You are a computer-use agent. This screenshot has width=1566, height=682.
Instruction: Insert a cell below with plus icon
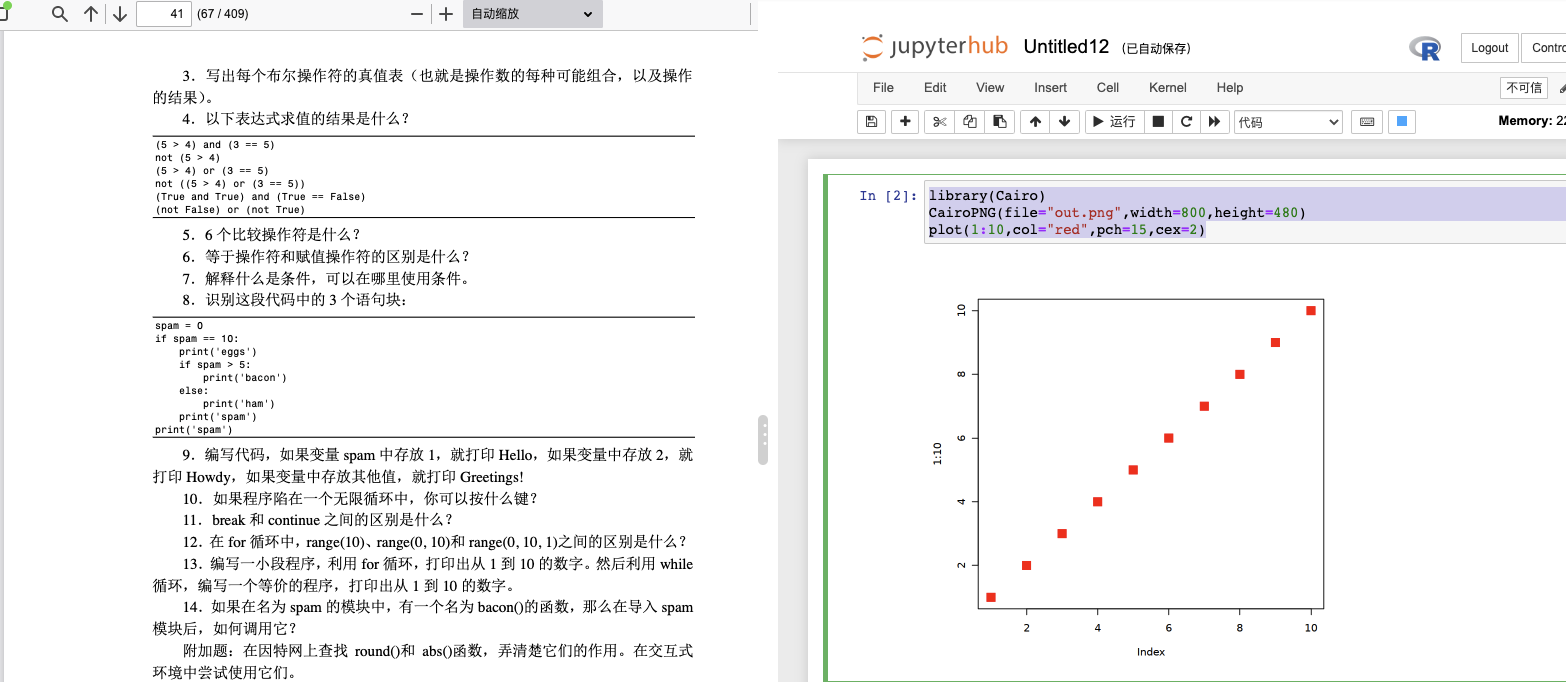point(905,122)
